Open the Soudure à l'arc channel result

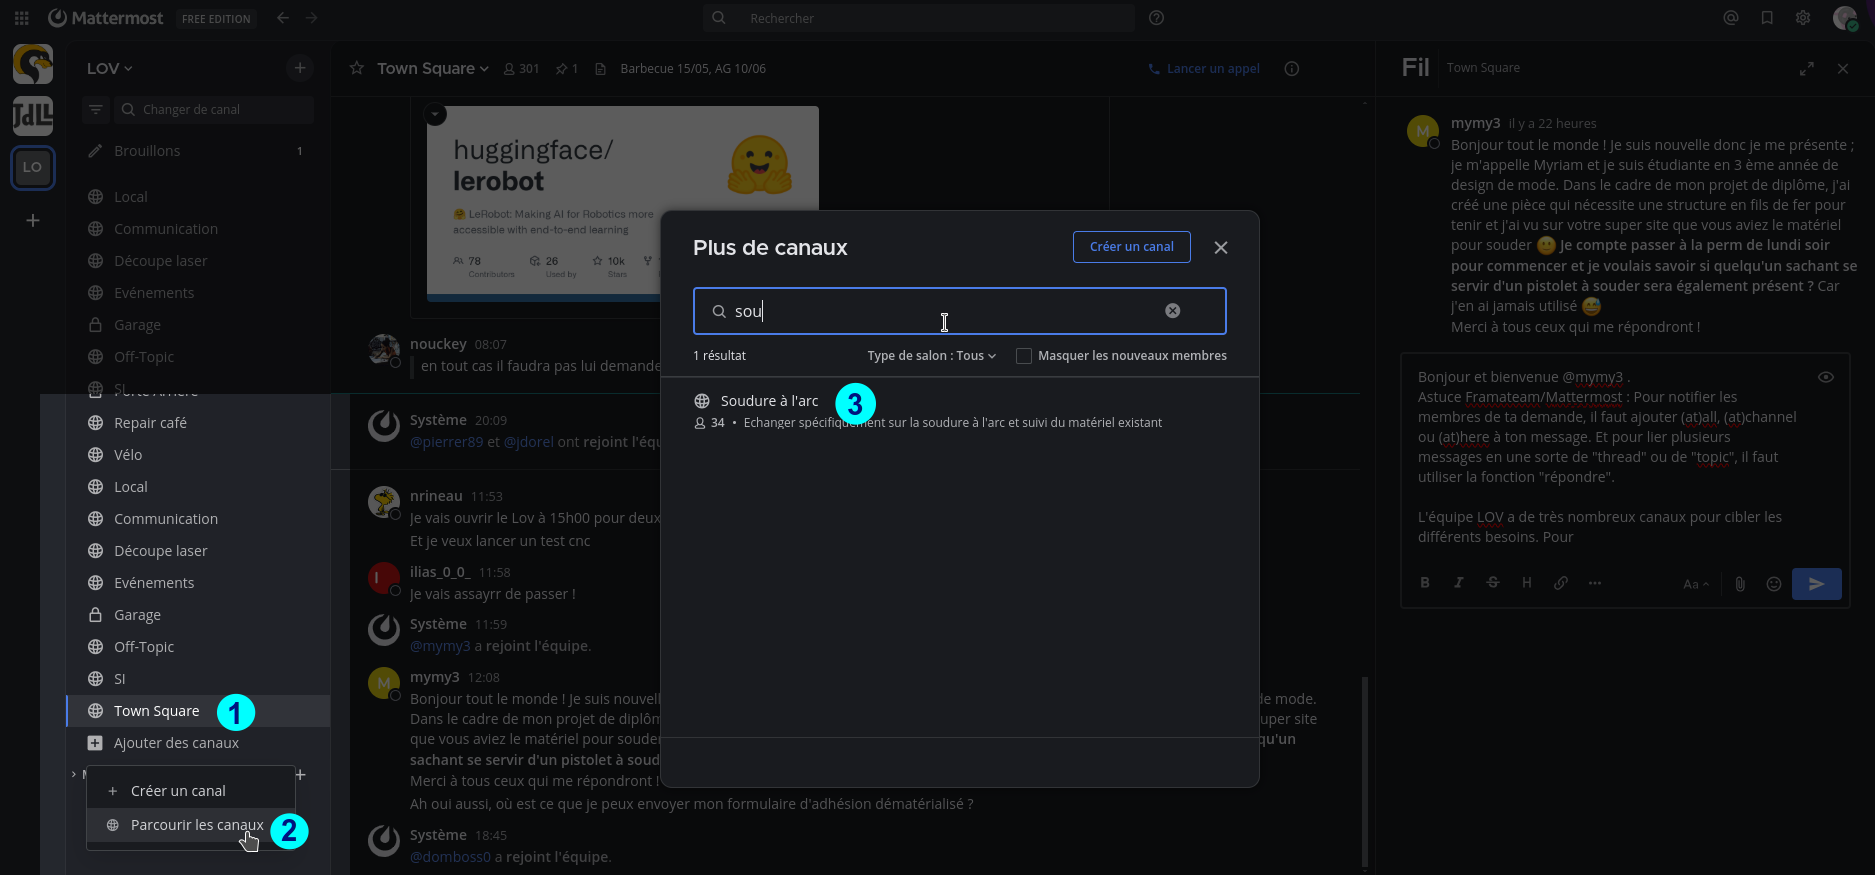(769, 401)
